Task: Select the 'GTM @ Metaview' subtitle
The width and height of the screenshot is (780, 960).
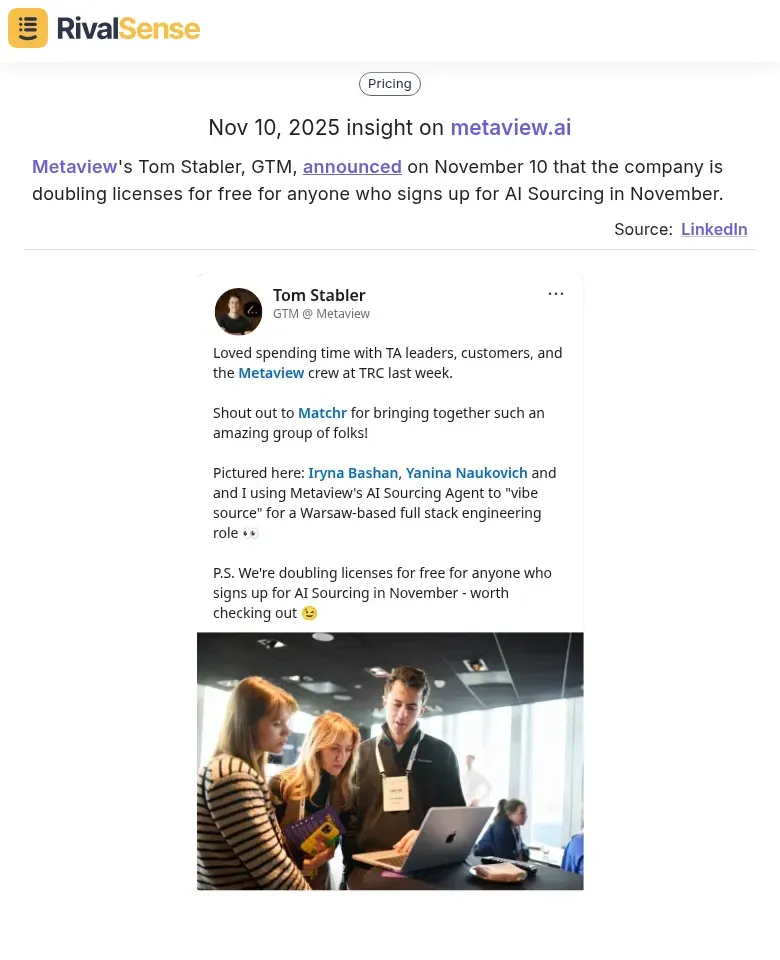Action: [x=321, y=313]
